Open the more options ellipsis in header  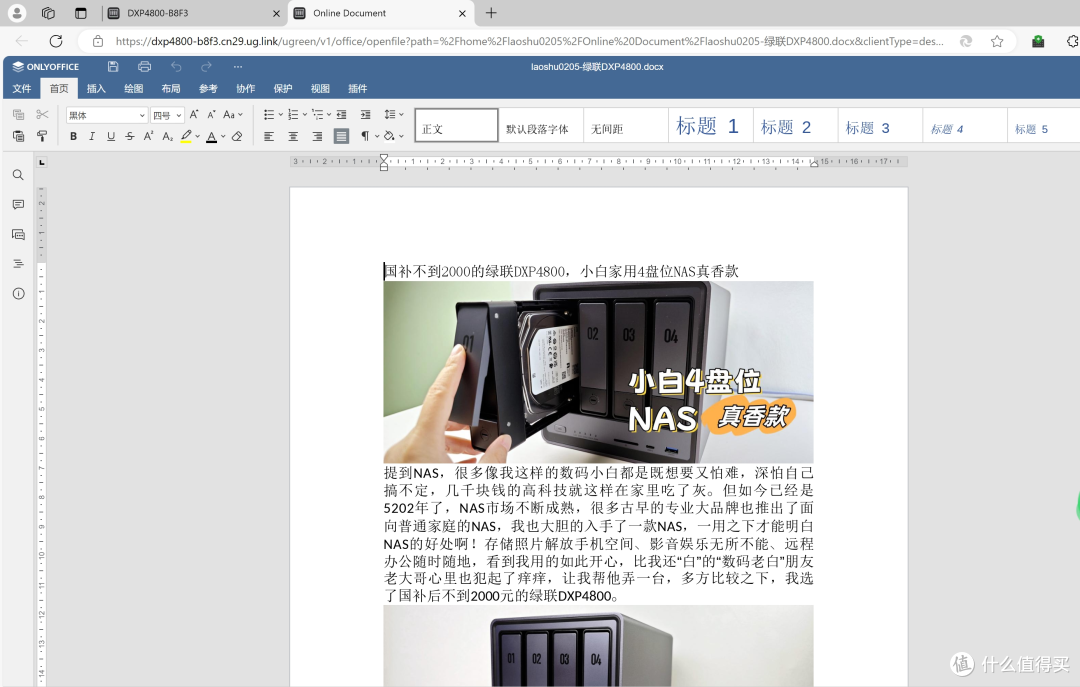[x=238, y=67]
